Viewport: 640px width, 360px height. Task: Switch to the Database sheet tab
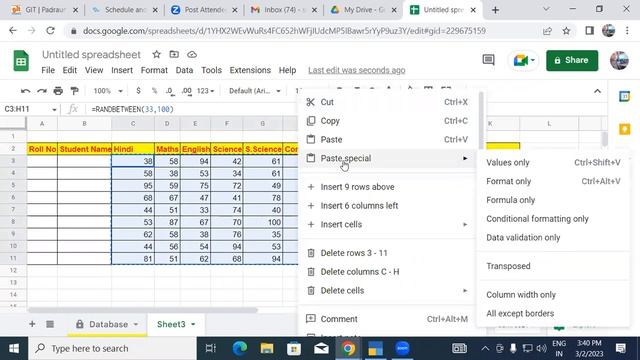107,324
